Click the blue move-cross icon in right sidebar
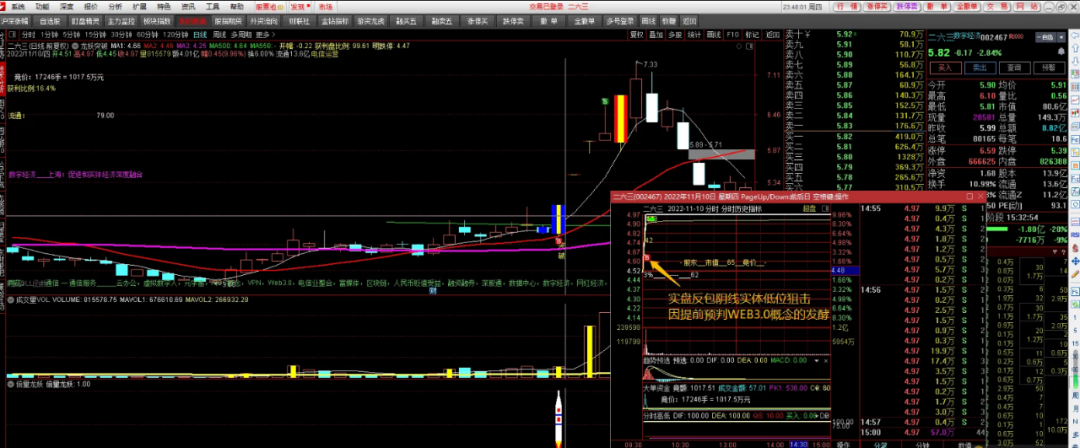Viewport: 1080px width, 448px height. click(x=1075, y=261)
